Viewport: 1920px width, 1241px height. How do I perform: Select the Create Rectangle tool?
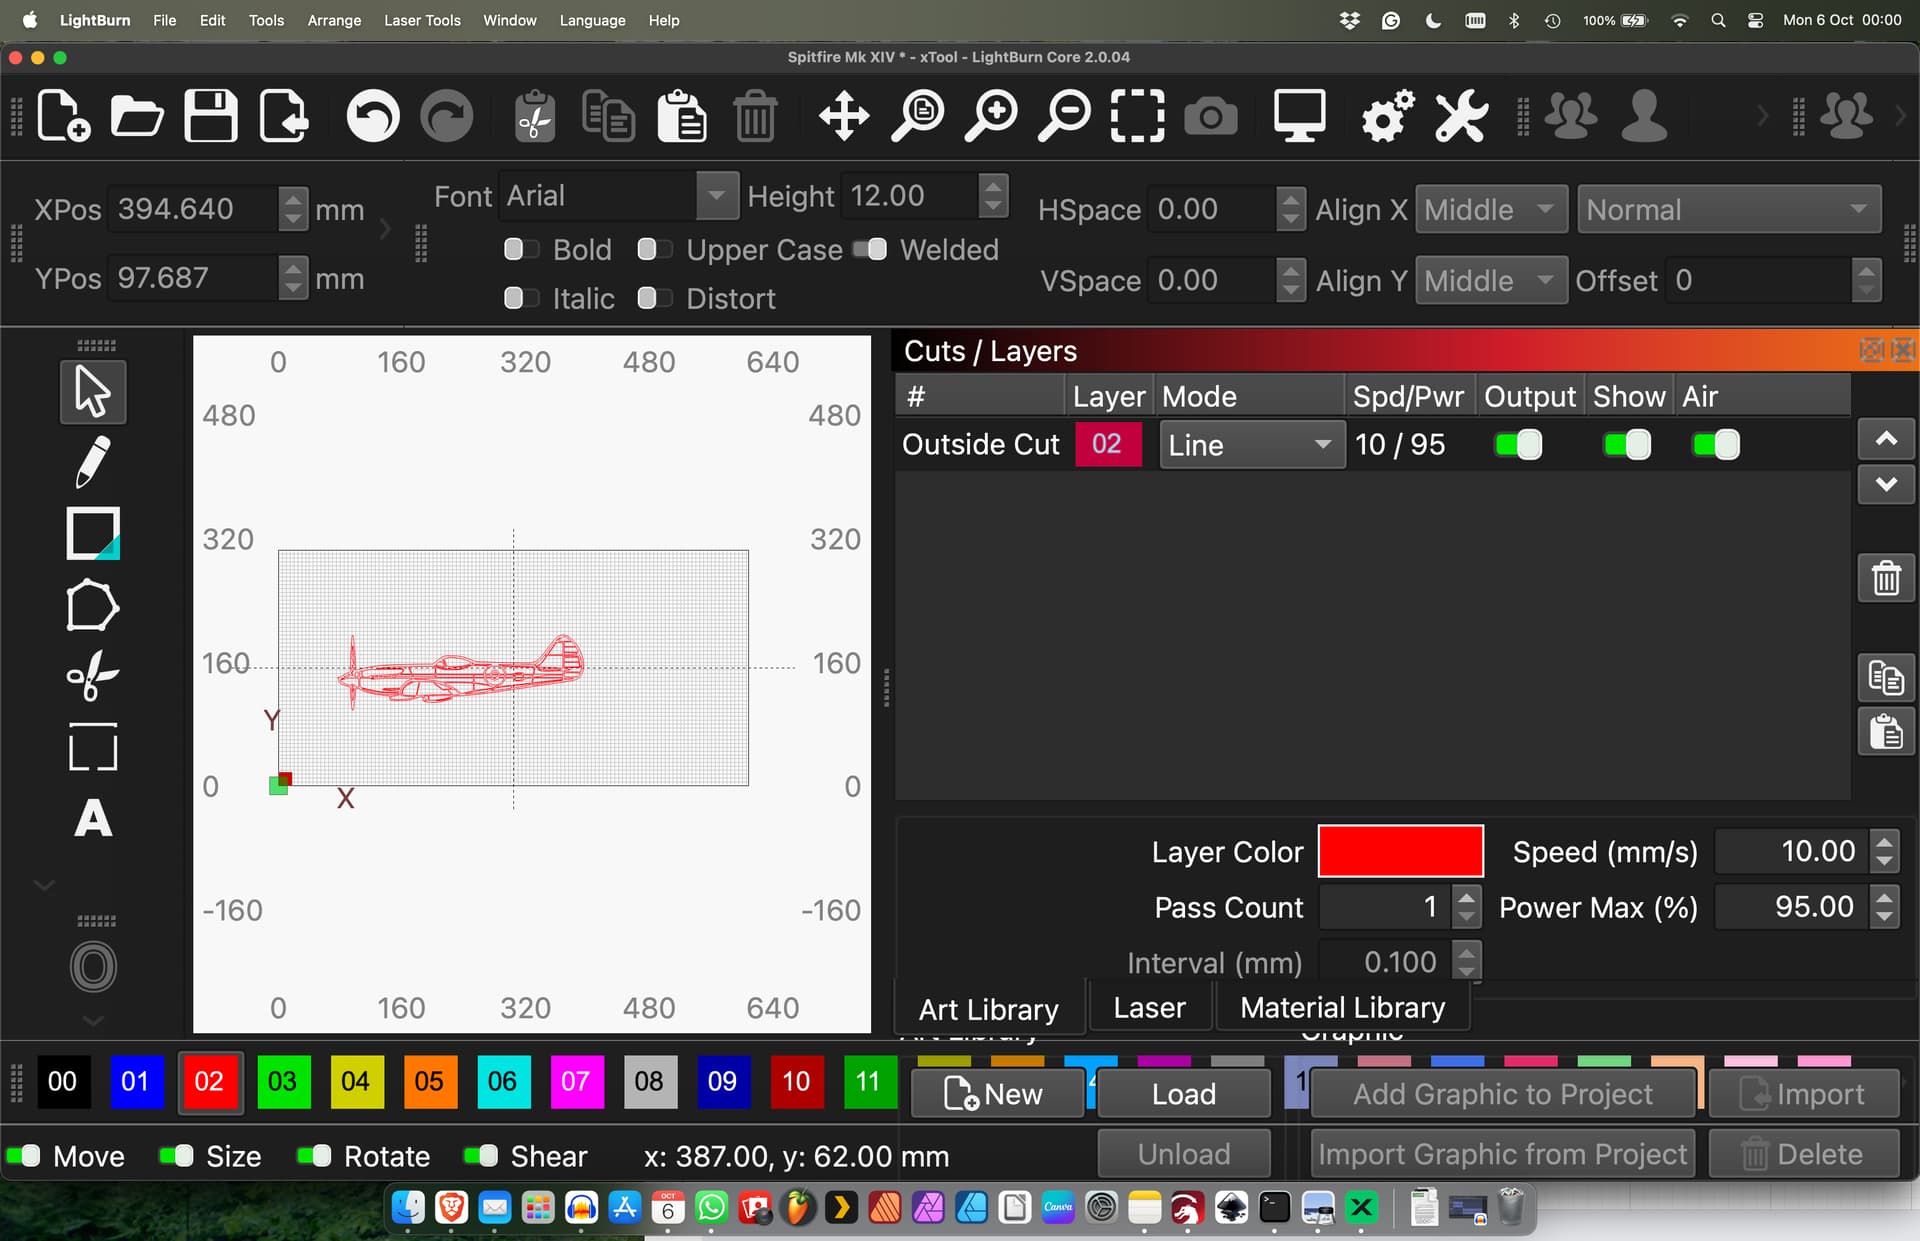point(92,533)
